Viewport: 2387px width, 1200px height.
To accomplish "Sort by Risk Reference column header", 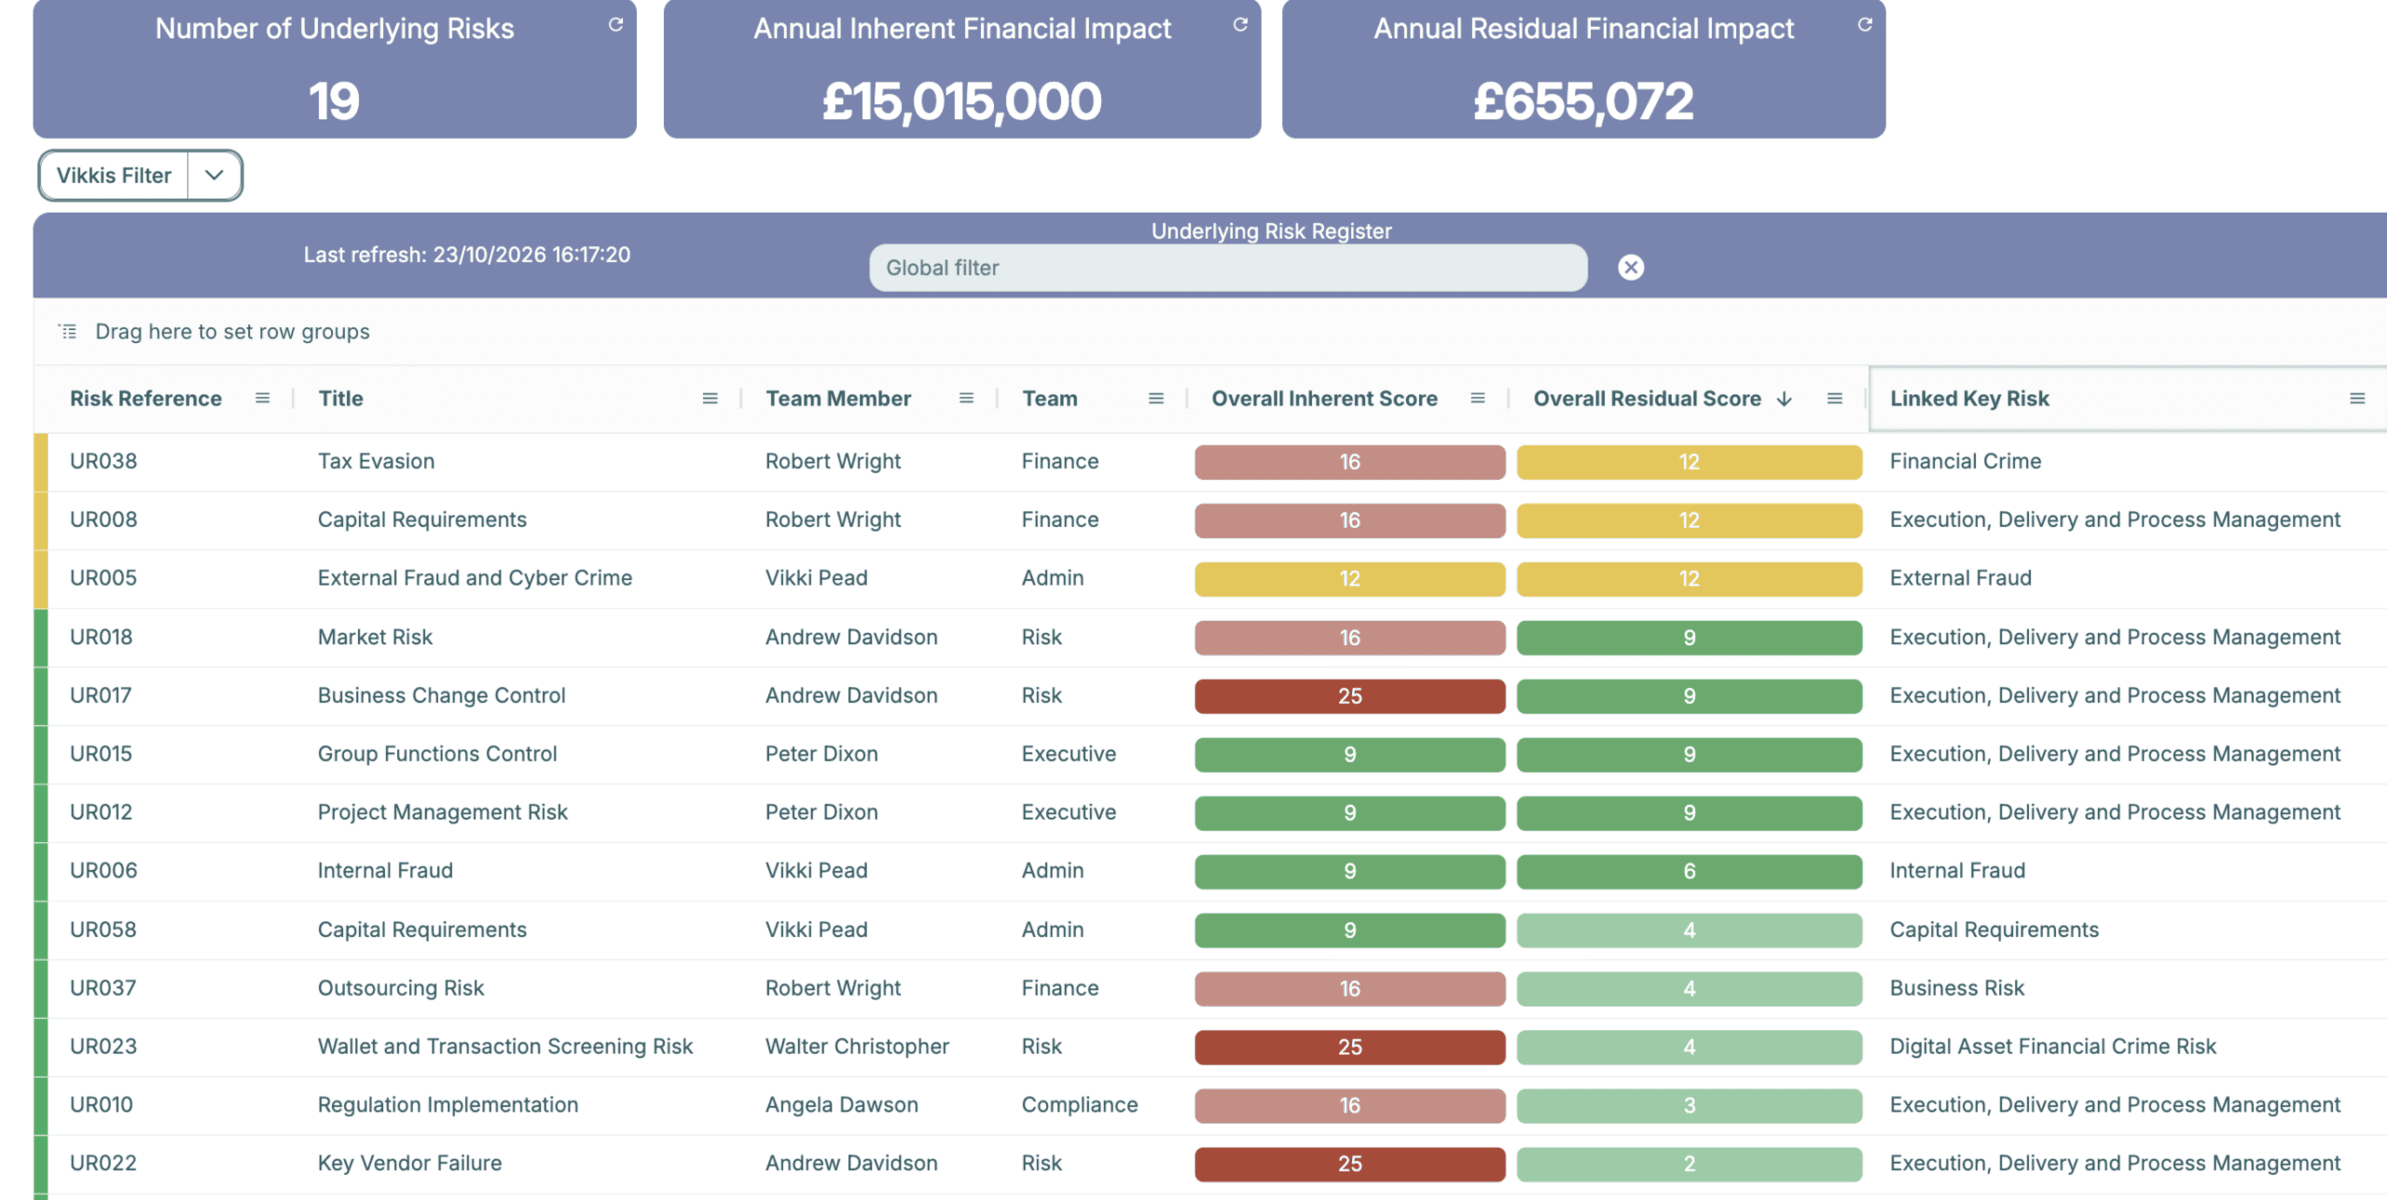I will 146,398.
